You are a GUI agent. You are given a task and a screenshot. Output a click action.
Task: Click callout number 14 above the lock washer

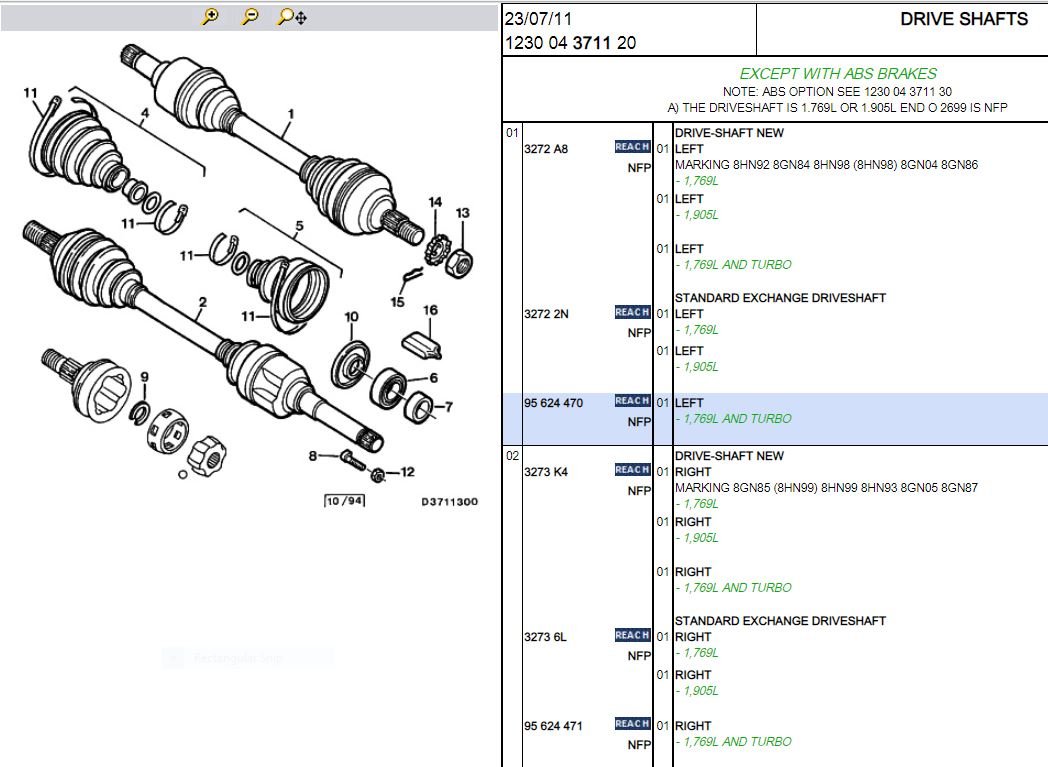pyautogui.click(x=435, y=202)
